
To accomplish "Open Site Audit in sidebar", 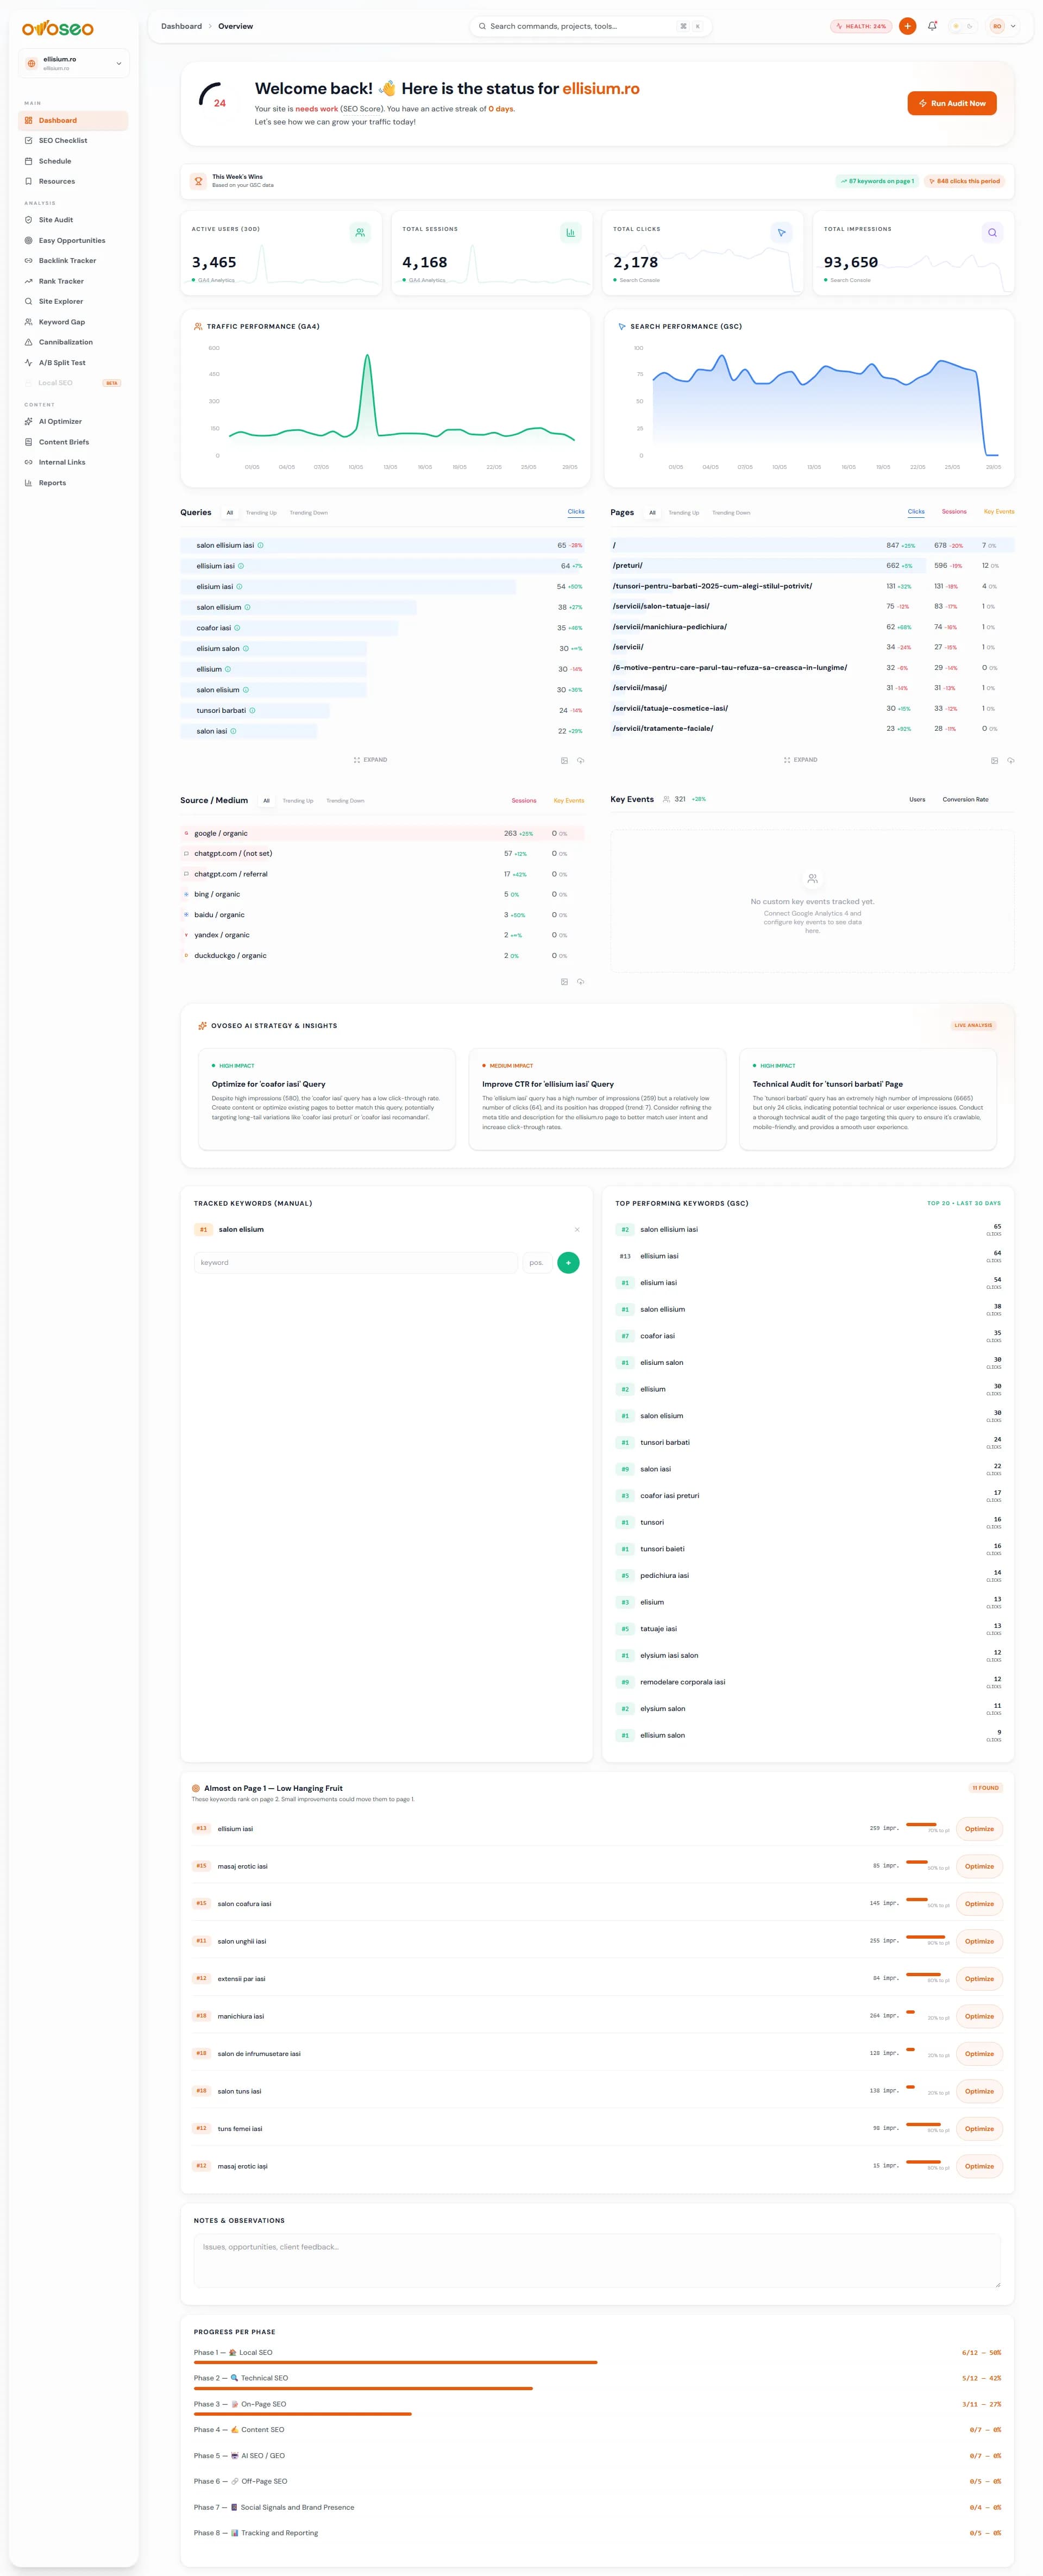I will point(73,220).
